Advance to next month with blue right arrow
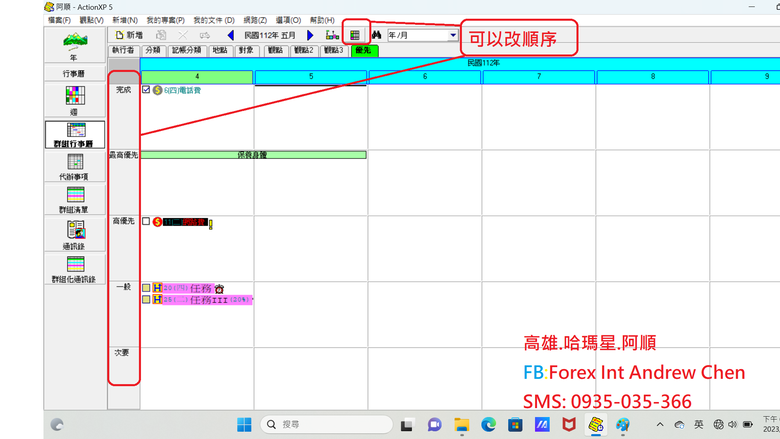 coord(310,35)
